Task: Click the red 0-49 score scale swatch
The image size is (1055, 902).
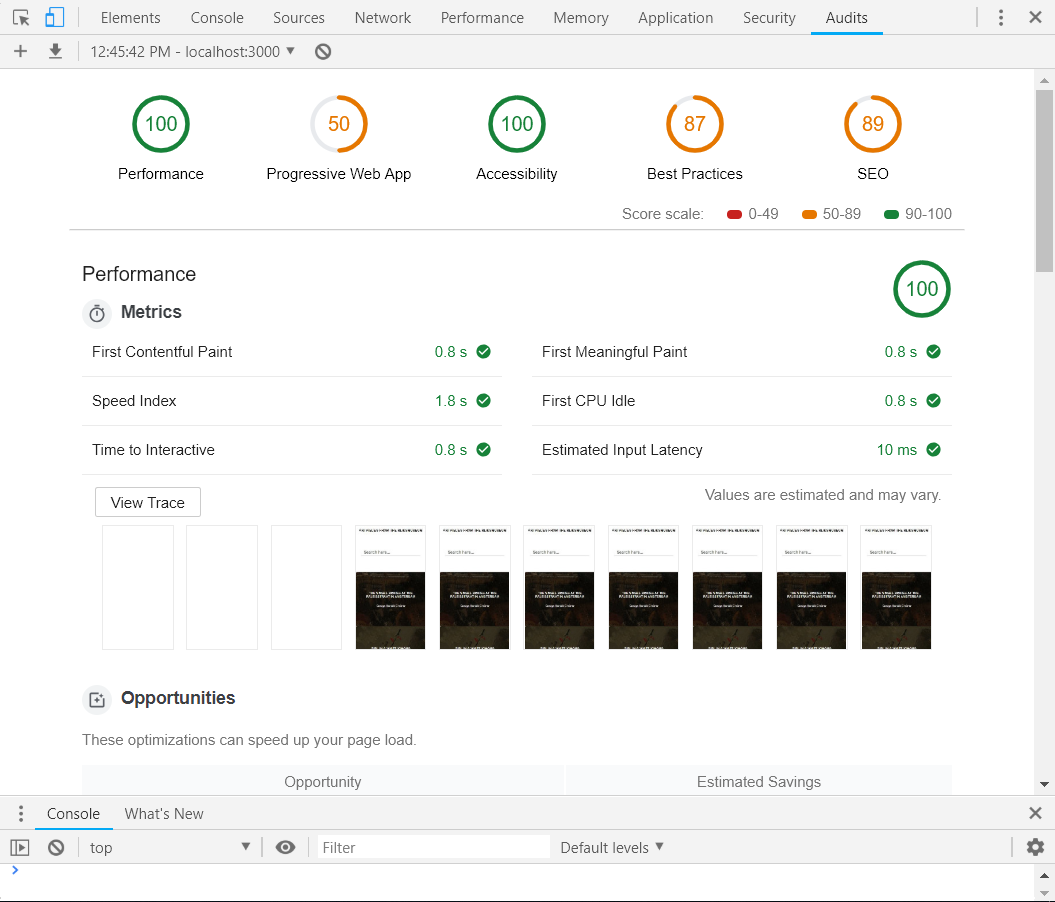Action: (735, 215)
